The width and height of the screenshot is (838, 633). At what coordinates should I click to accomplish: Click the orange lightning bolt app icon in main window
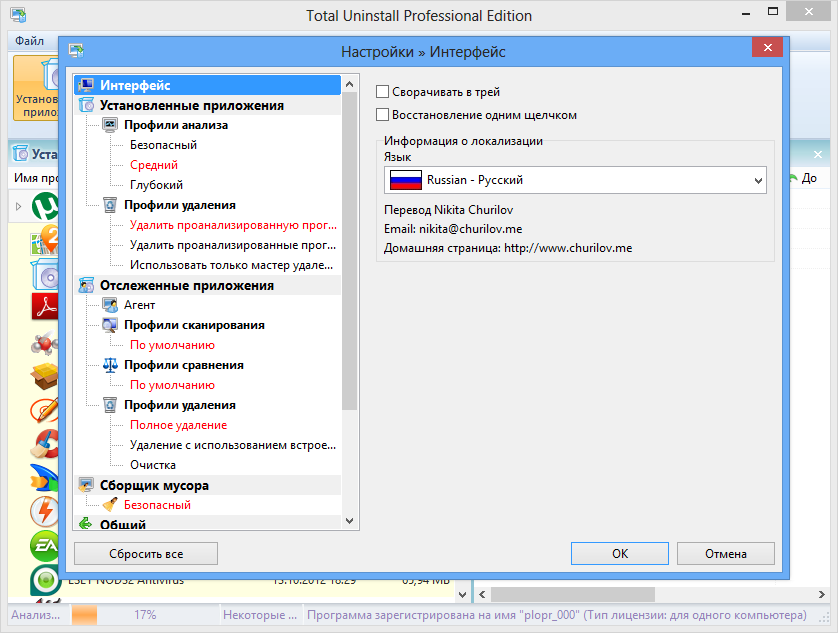[x=45, y=511]
